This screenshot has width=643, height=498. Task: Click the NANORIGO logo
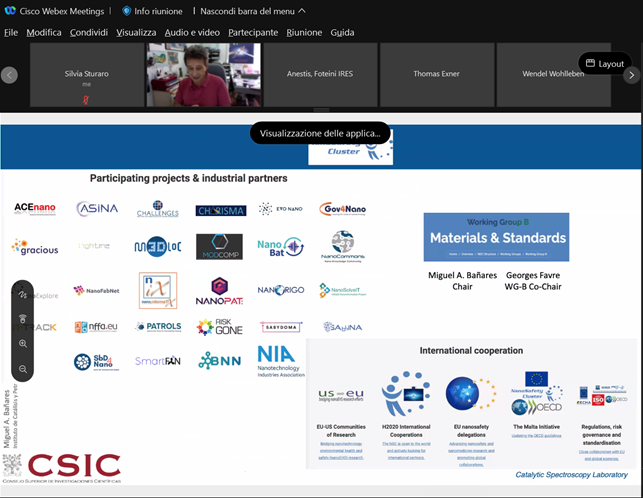pos(281,290)
